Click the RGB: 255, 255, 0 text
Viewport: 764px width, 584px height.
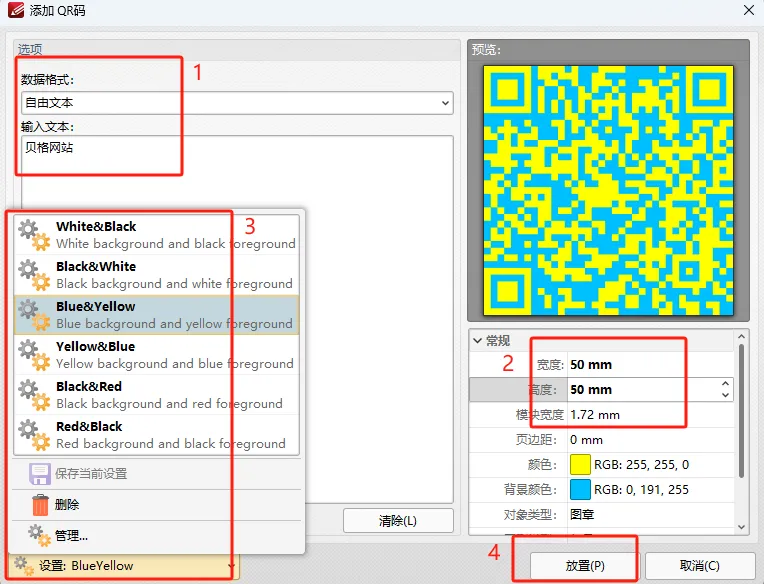point(641,465)
